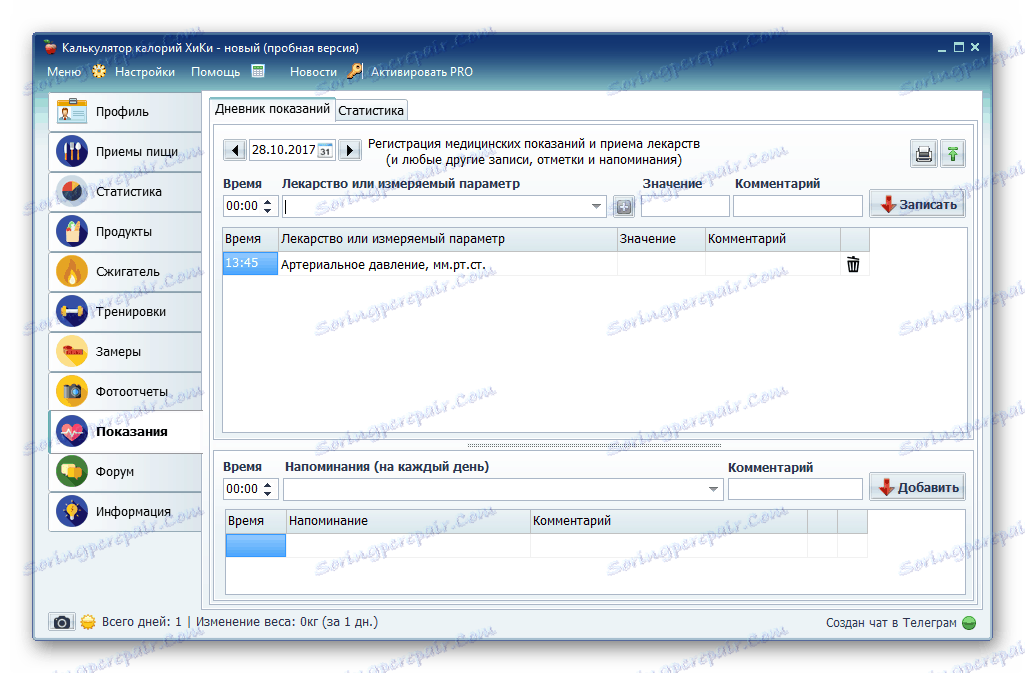Go to previous day arrow
This screenshot has height=673, width=1025.
coord(235,150)
